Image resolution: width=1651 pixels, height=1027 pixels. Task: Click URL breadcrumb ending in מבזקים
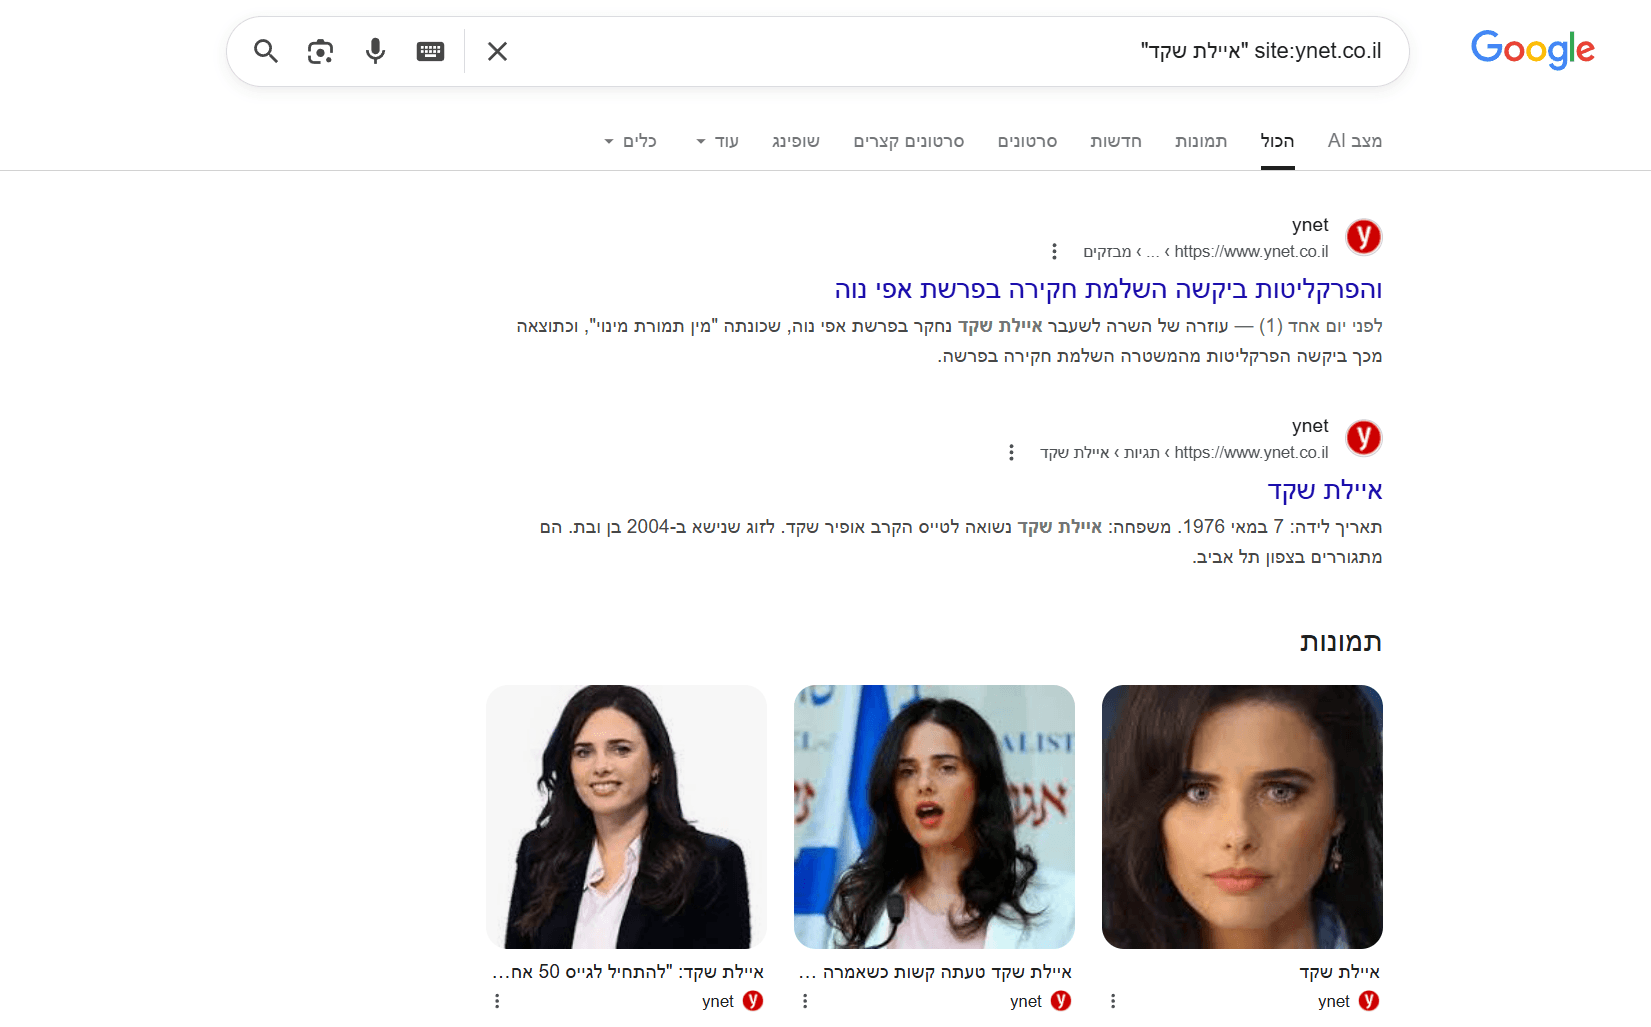(x=1206, y=252)
